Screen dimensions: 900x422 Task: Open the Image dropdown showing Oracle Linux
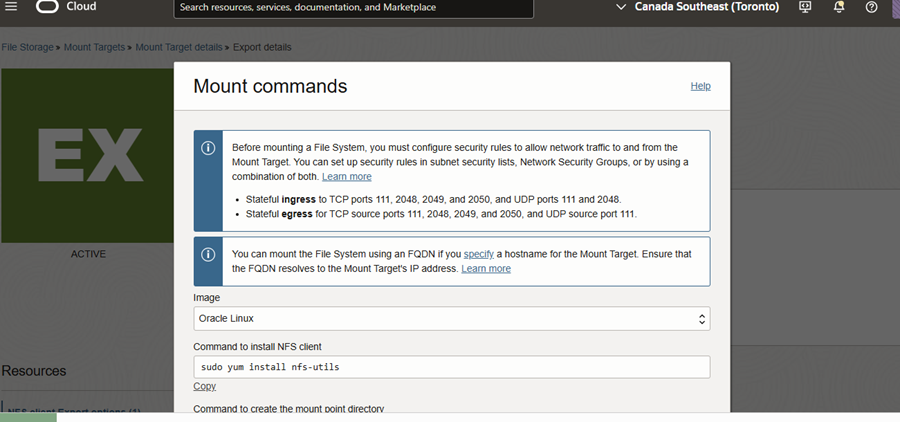[451, 319]
